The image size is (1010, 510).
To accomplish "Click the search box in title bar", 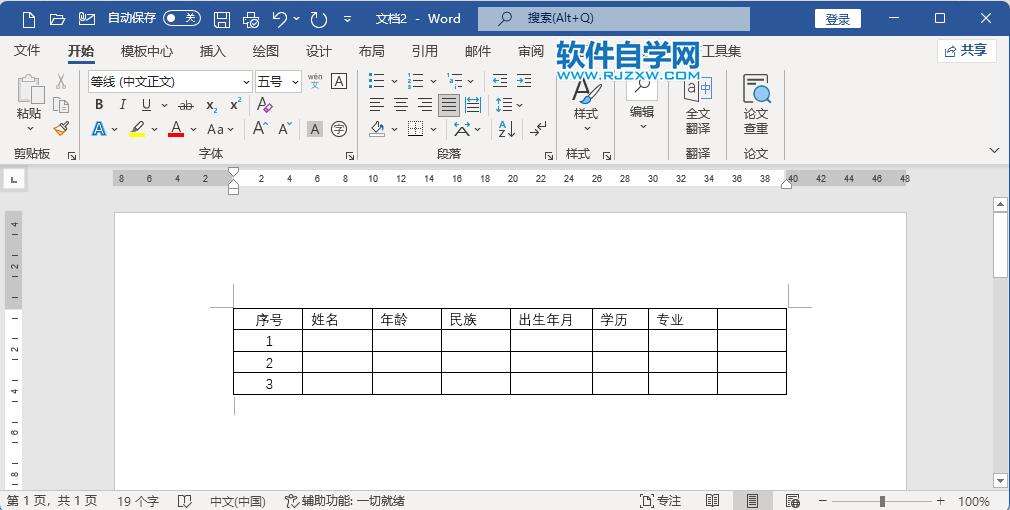I will tap(614, 19).
